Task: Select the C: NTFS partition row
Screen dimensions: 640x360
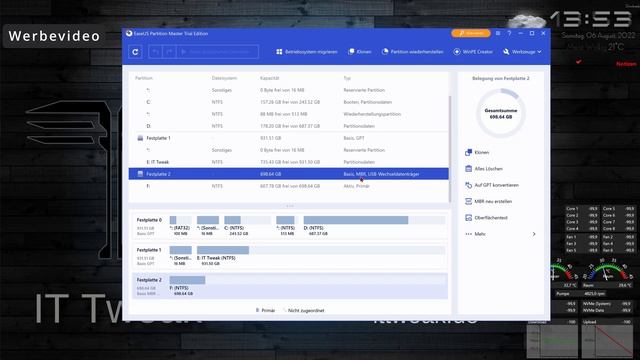Action: point(289,102)
